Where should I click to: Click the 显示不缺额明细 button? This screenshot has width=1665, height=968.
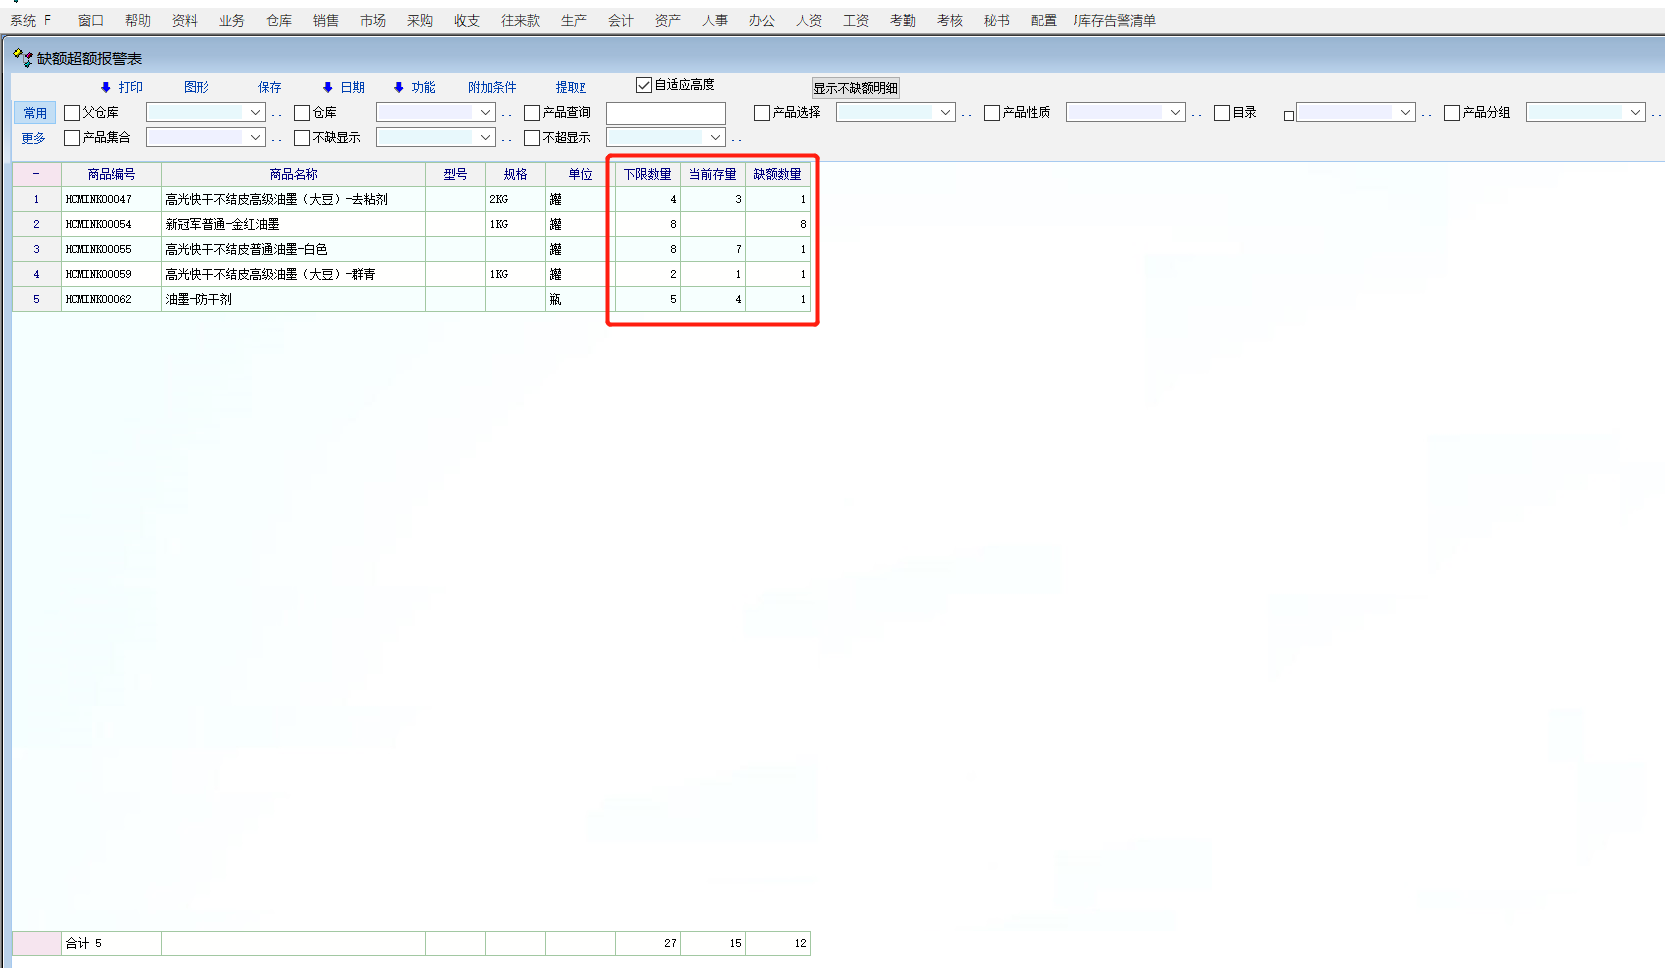click(855, 88)
